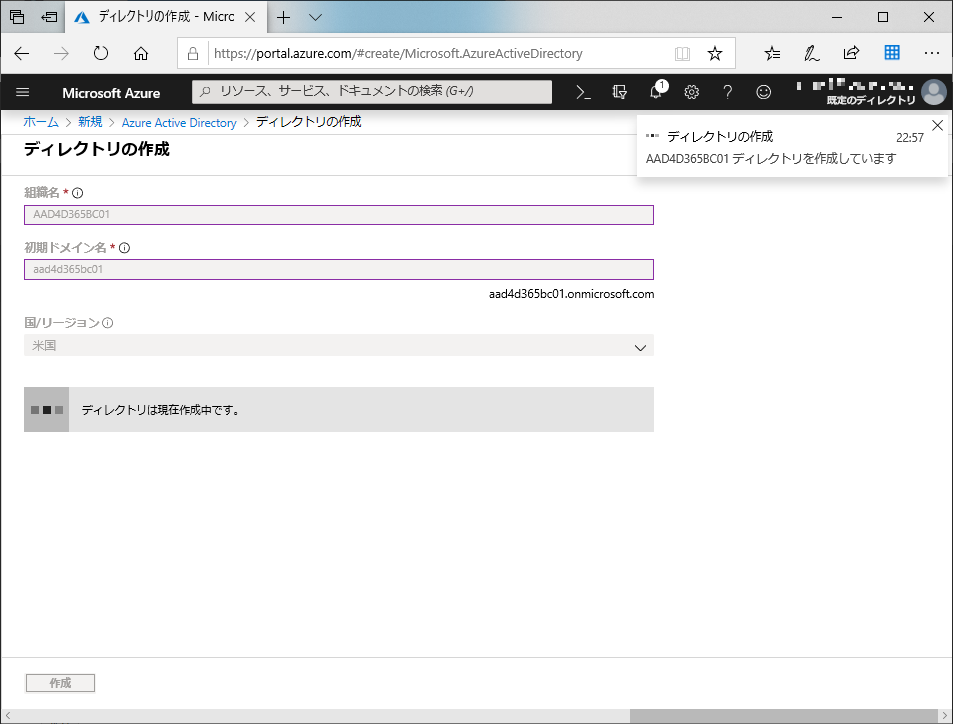Open the notifications bell

tap(656, 92)
